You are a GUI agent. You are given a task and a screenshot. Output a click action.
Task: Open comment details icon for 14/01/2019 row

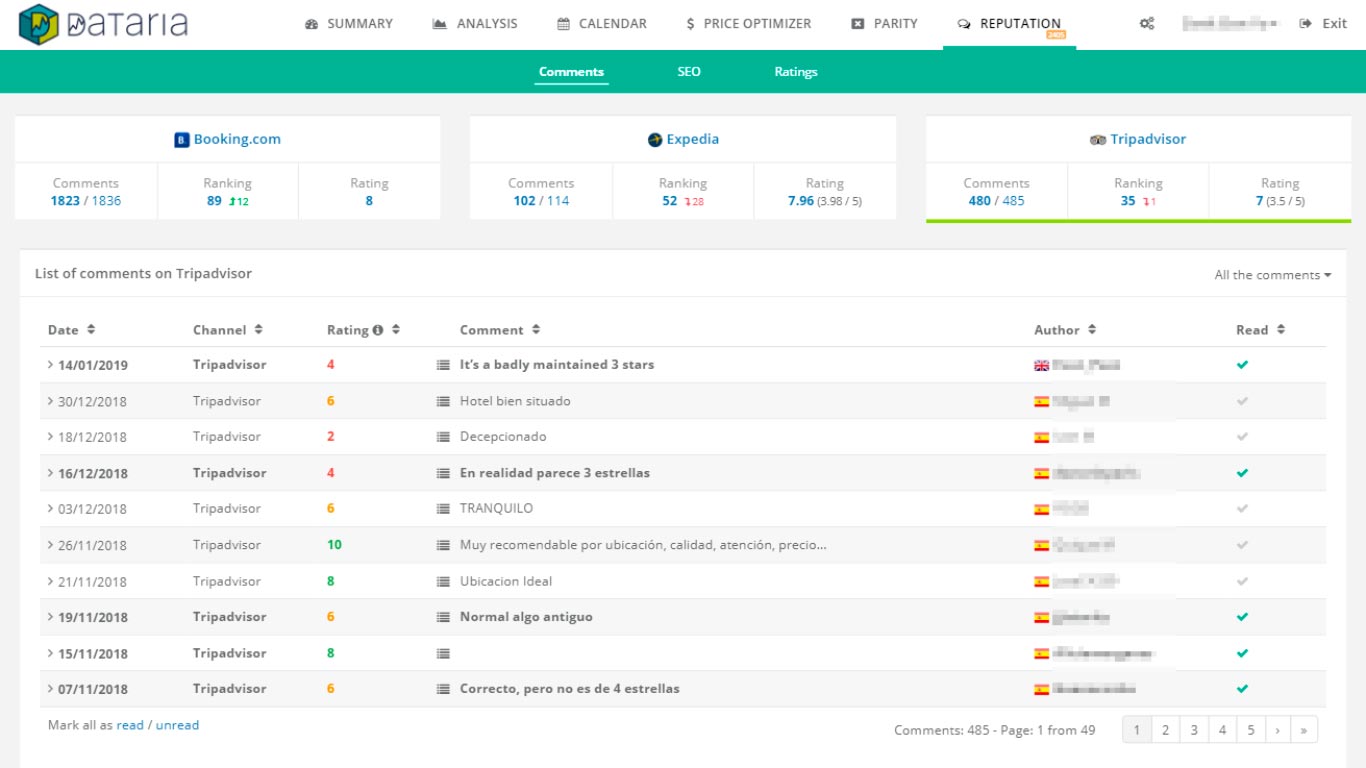pos(443,365)
